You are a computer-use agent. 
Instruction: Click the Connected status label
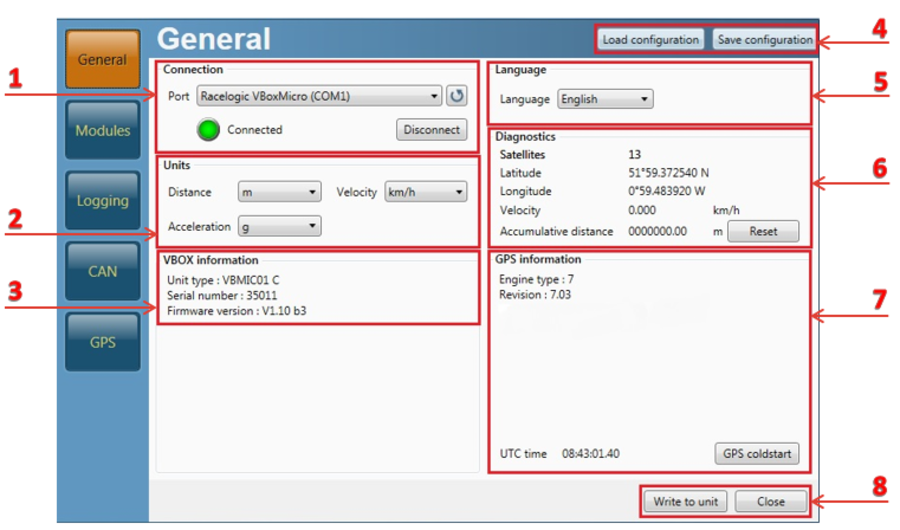[x=255, y=130]
